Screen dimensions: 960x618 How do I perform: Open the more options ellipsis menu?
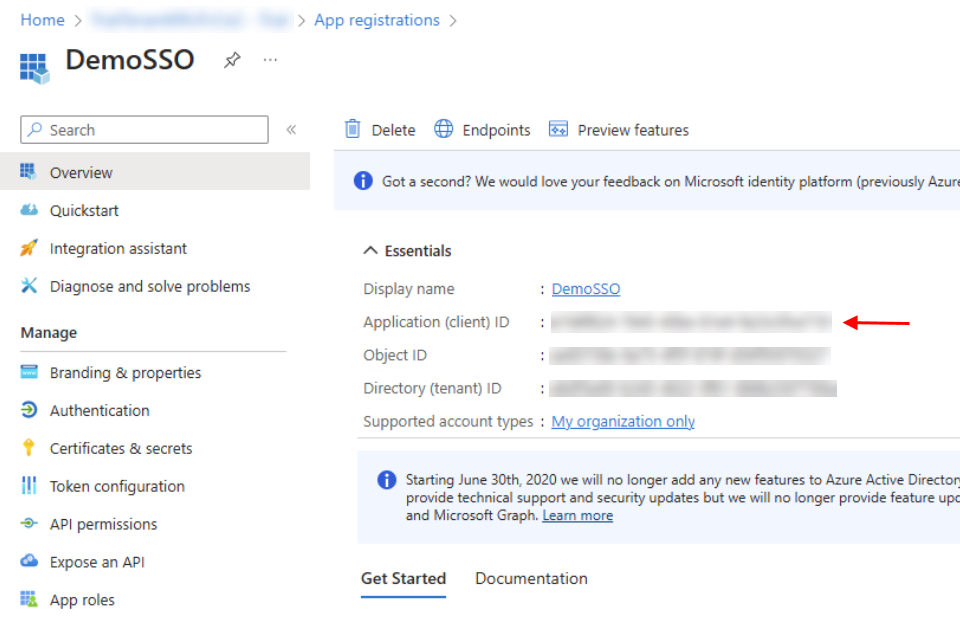coord(270,61)
